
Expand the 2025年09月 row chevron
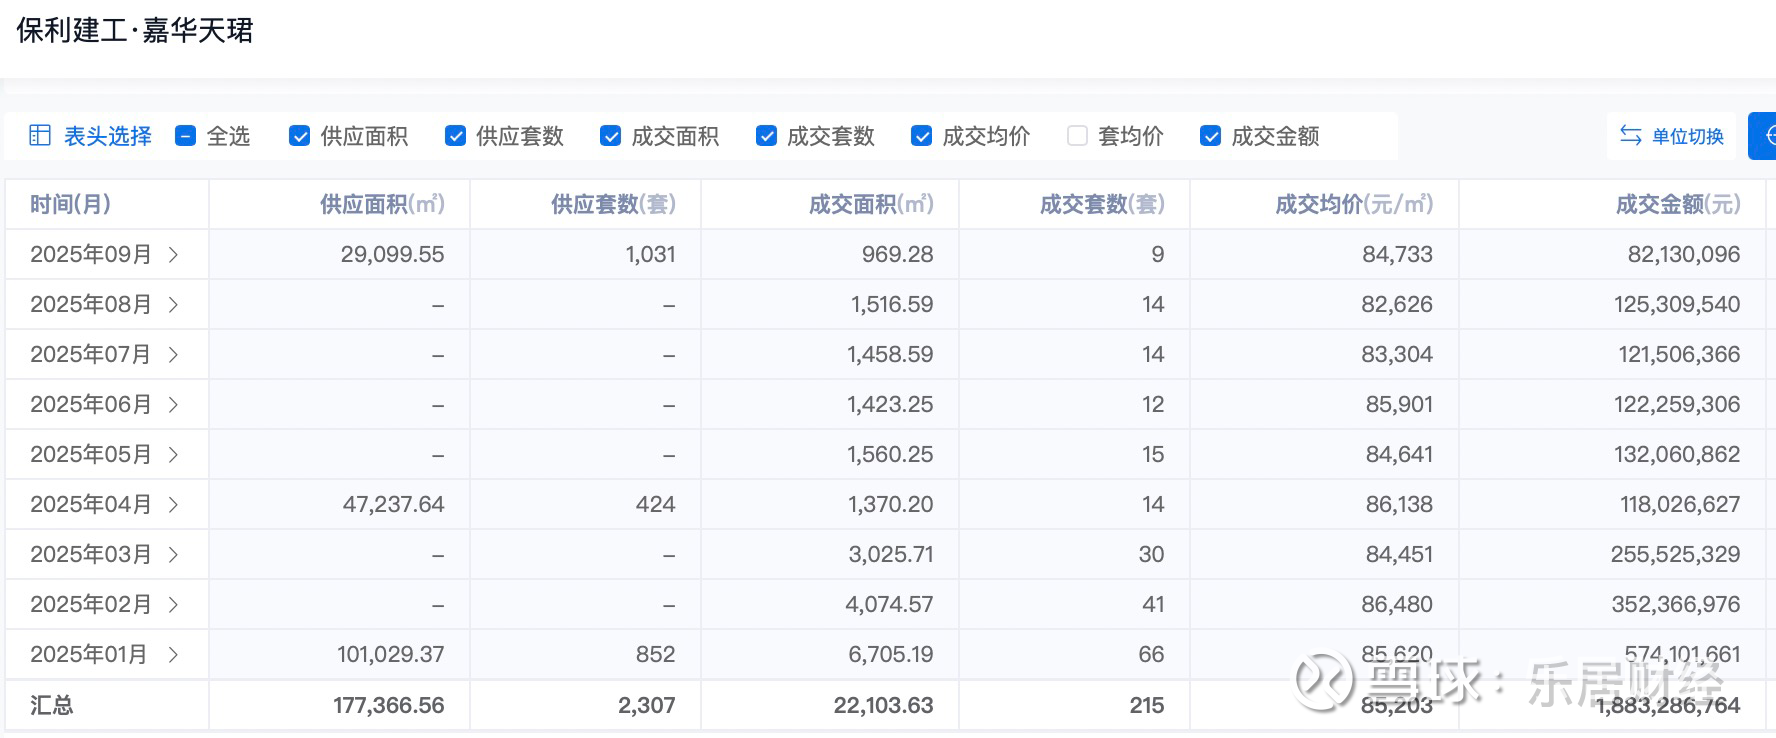click(x=174, y=255)
